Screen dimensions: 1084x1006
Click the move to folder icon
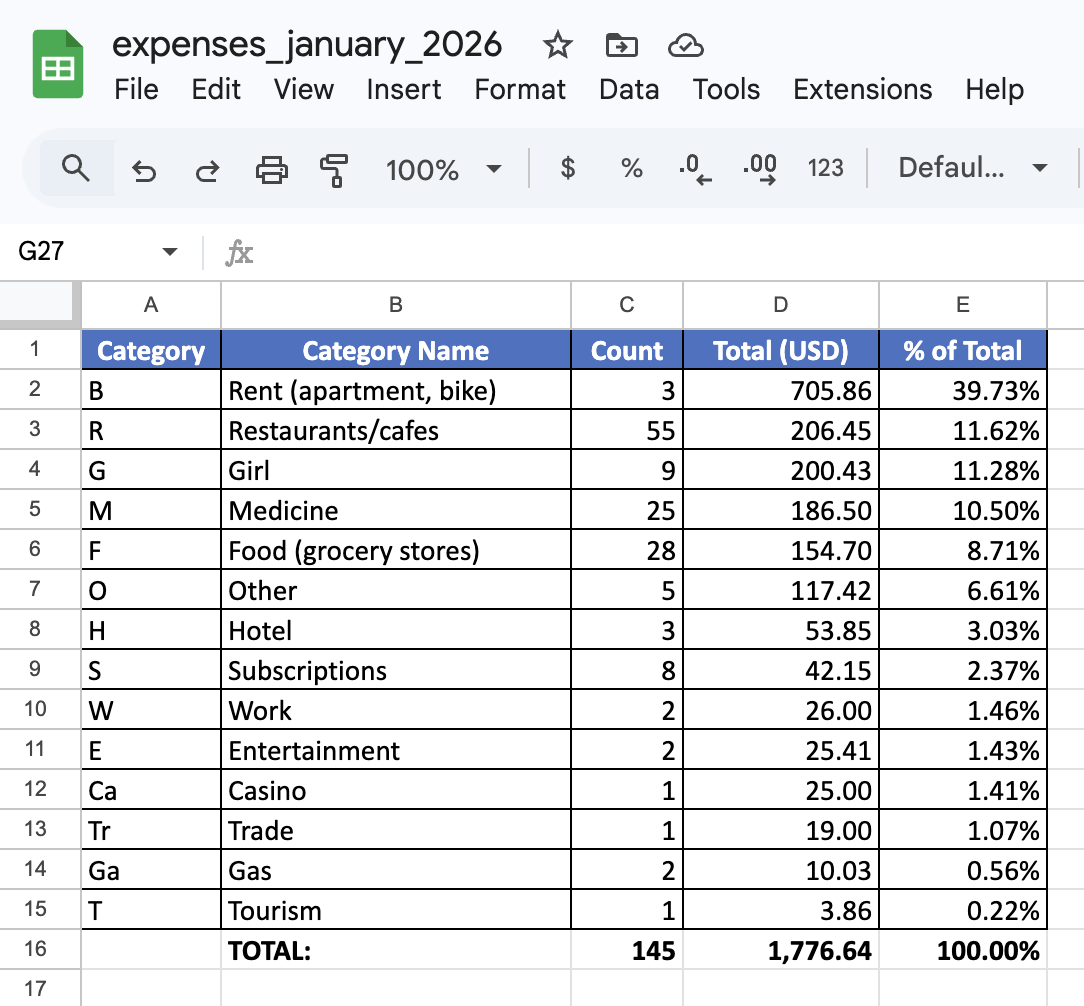pos(622,46)
